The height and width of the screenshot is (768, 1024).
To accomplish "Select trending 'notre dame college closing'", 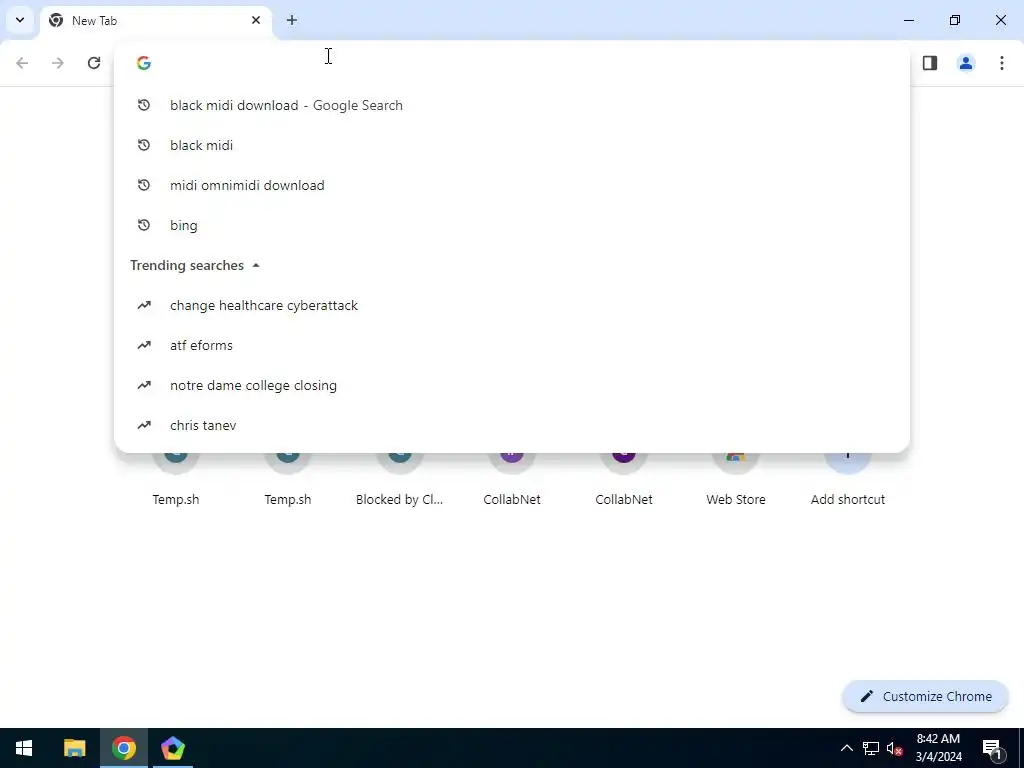I will tap(511, 385).
